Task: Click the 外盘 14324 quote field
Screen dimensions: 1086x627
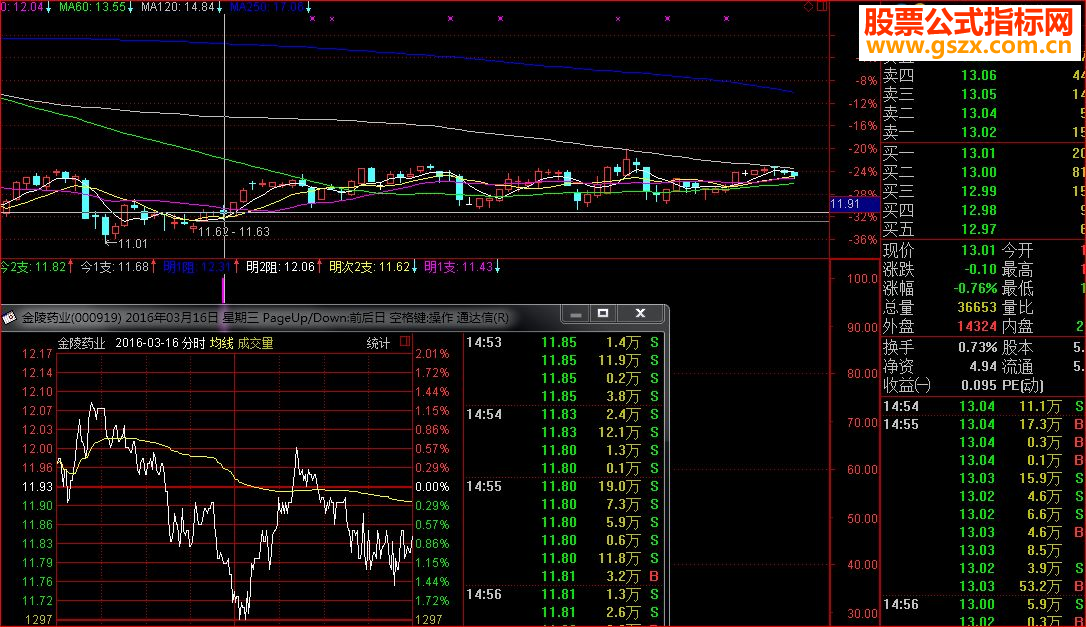Action: (x=940, y=326)
